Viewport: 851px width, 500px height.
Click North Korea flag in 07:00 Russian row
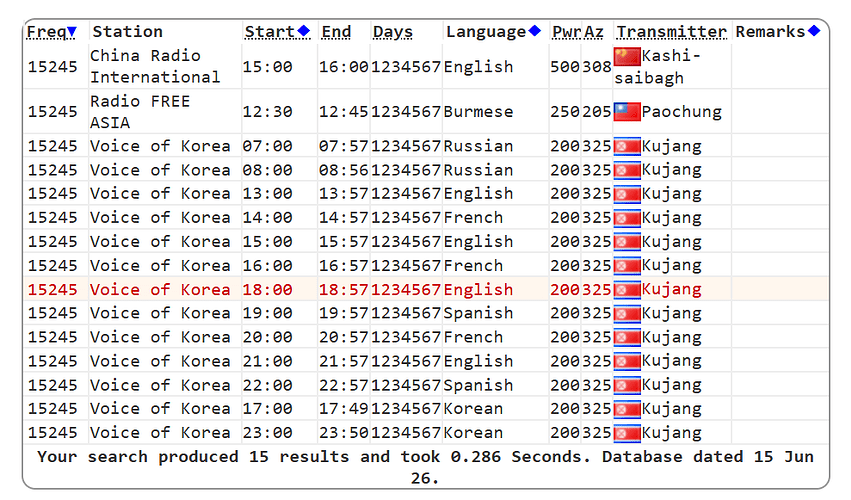[x=627, y=147]
